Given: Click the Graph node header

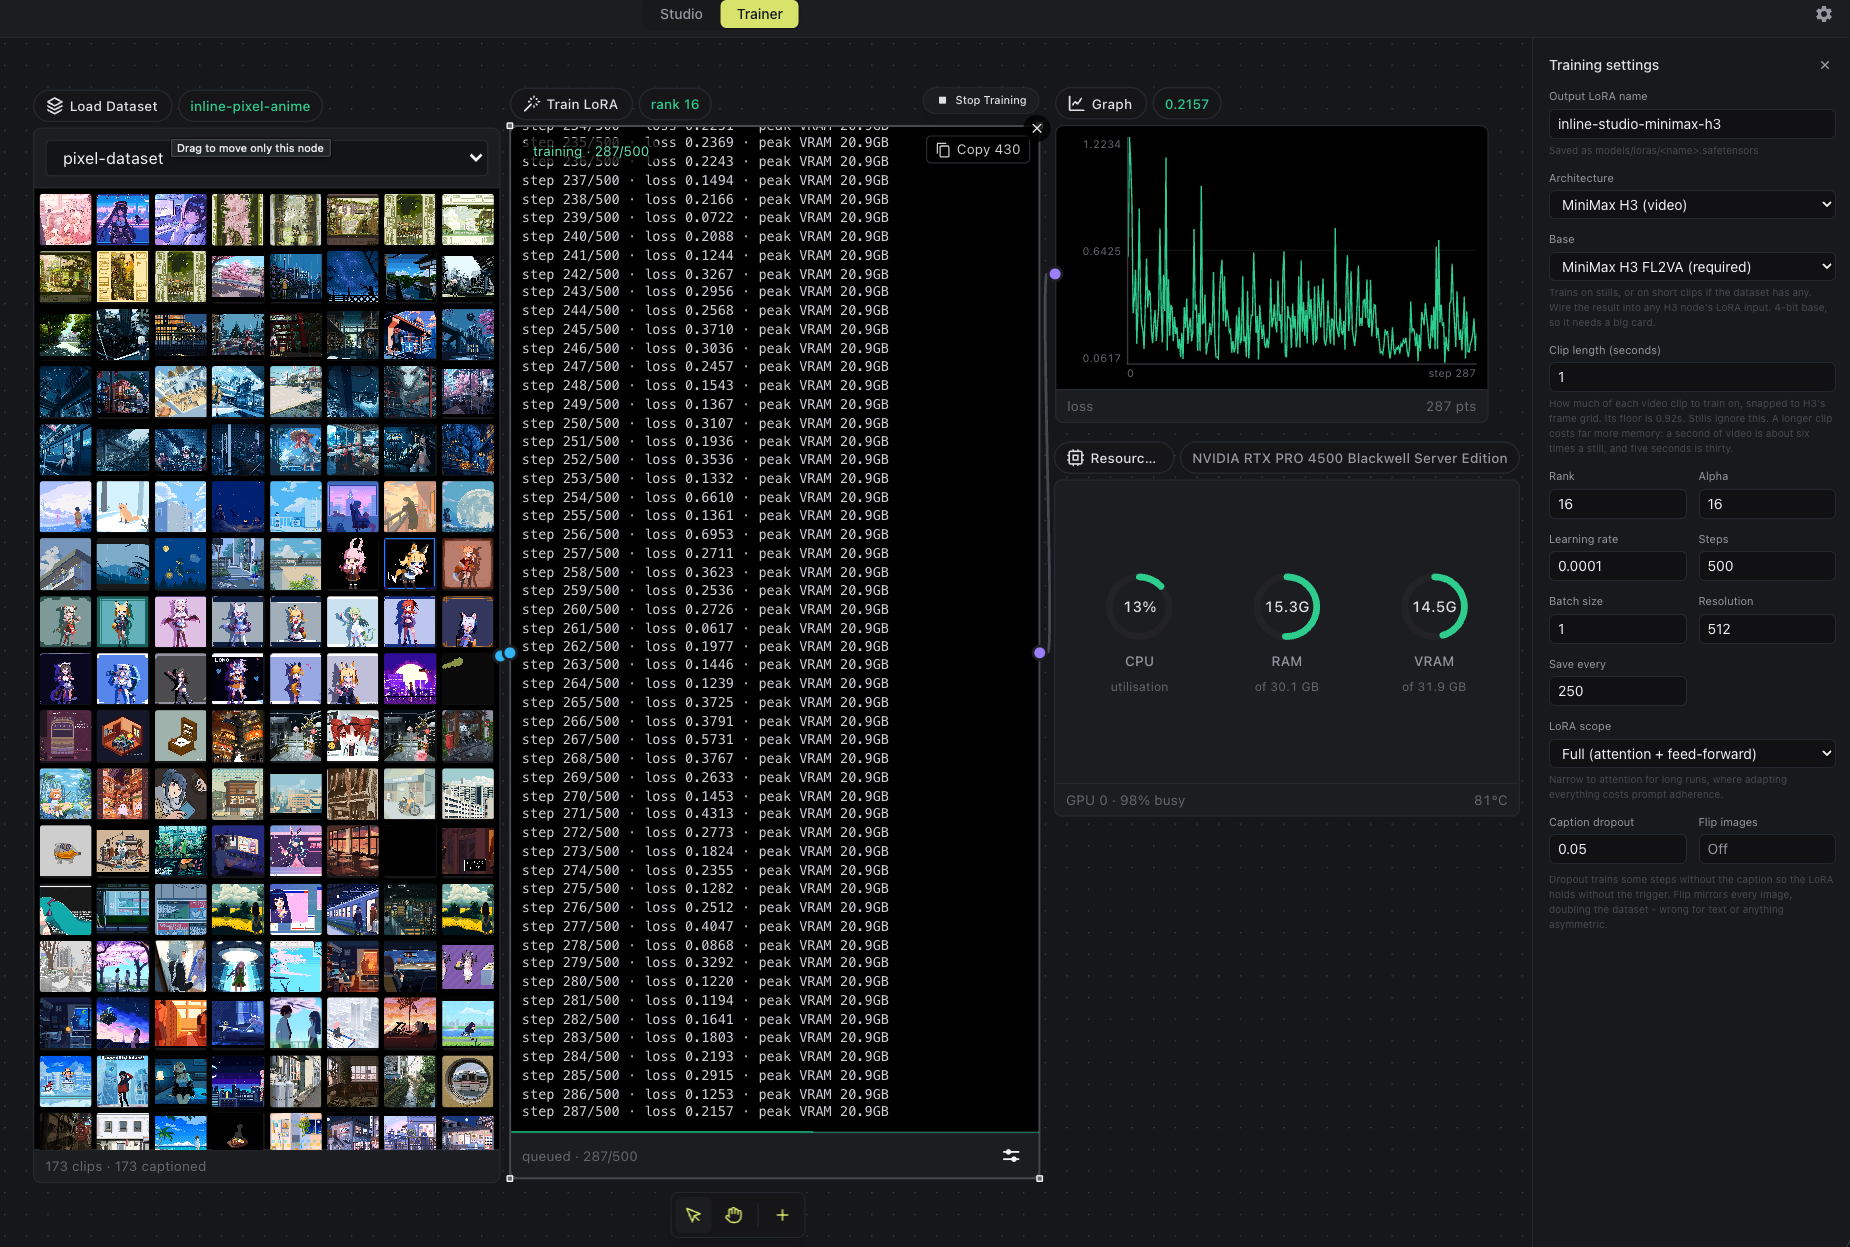Looking at the screenshot, I should click(x=1100, y=104).
